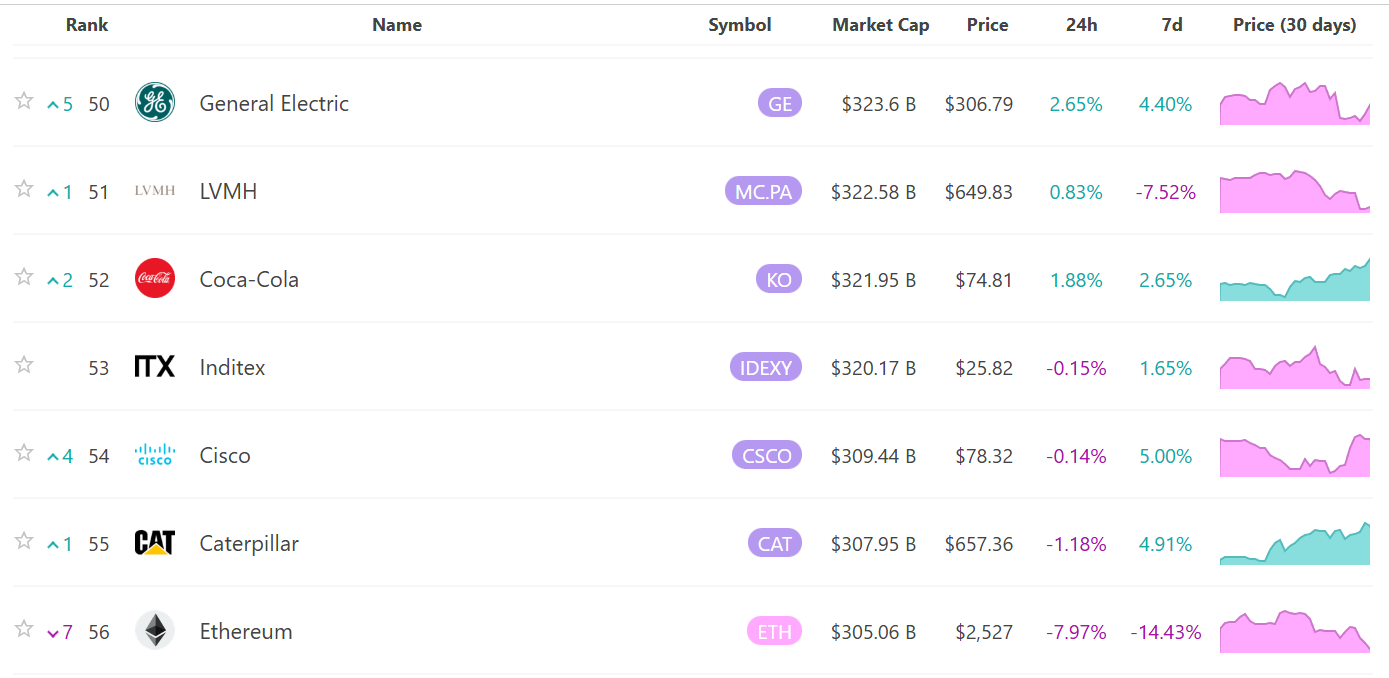View Coca-Cola 30-day price chart
The width and height of the screenshot is (1389, 678).
click(1294, 280)
